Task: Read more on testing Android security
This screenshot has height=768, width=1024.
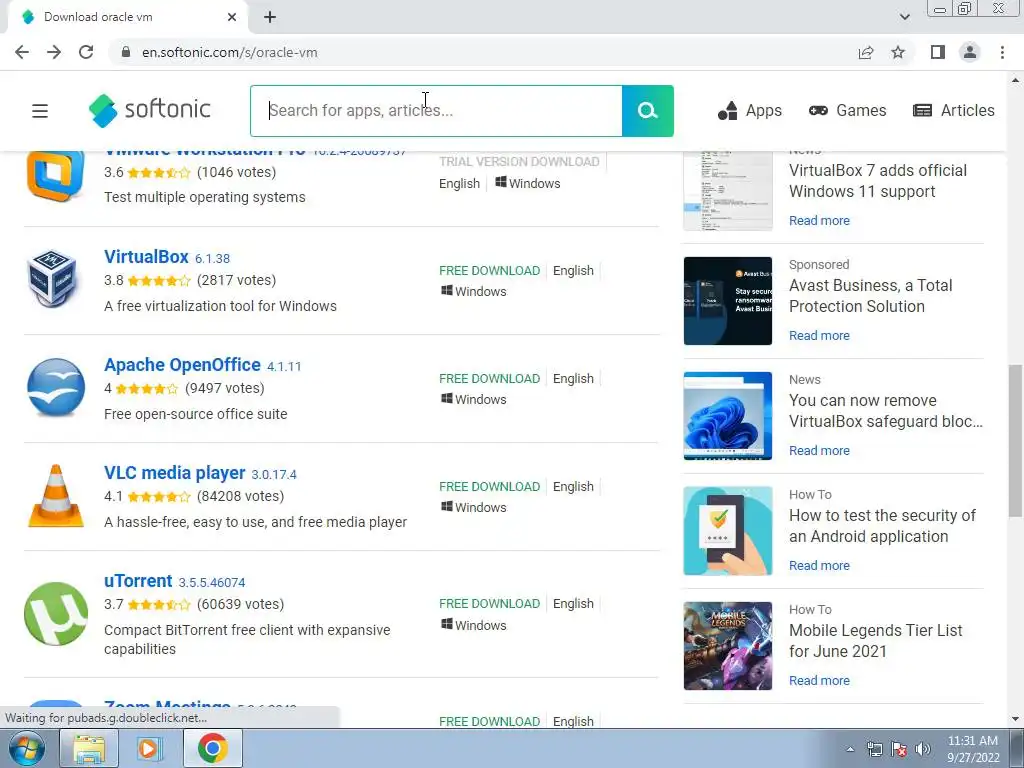Action: pos(819,566)
